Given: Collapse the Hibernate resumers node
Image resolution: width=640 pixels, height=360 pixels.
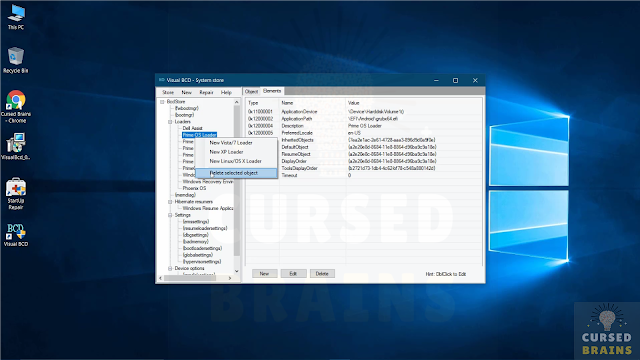Looking at the screenshot, I should (170, 202).
